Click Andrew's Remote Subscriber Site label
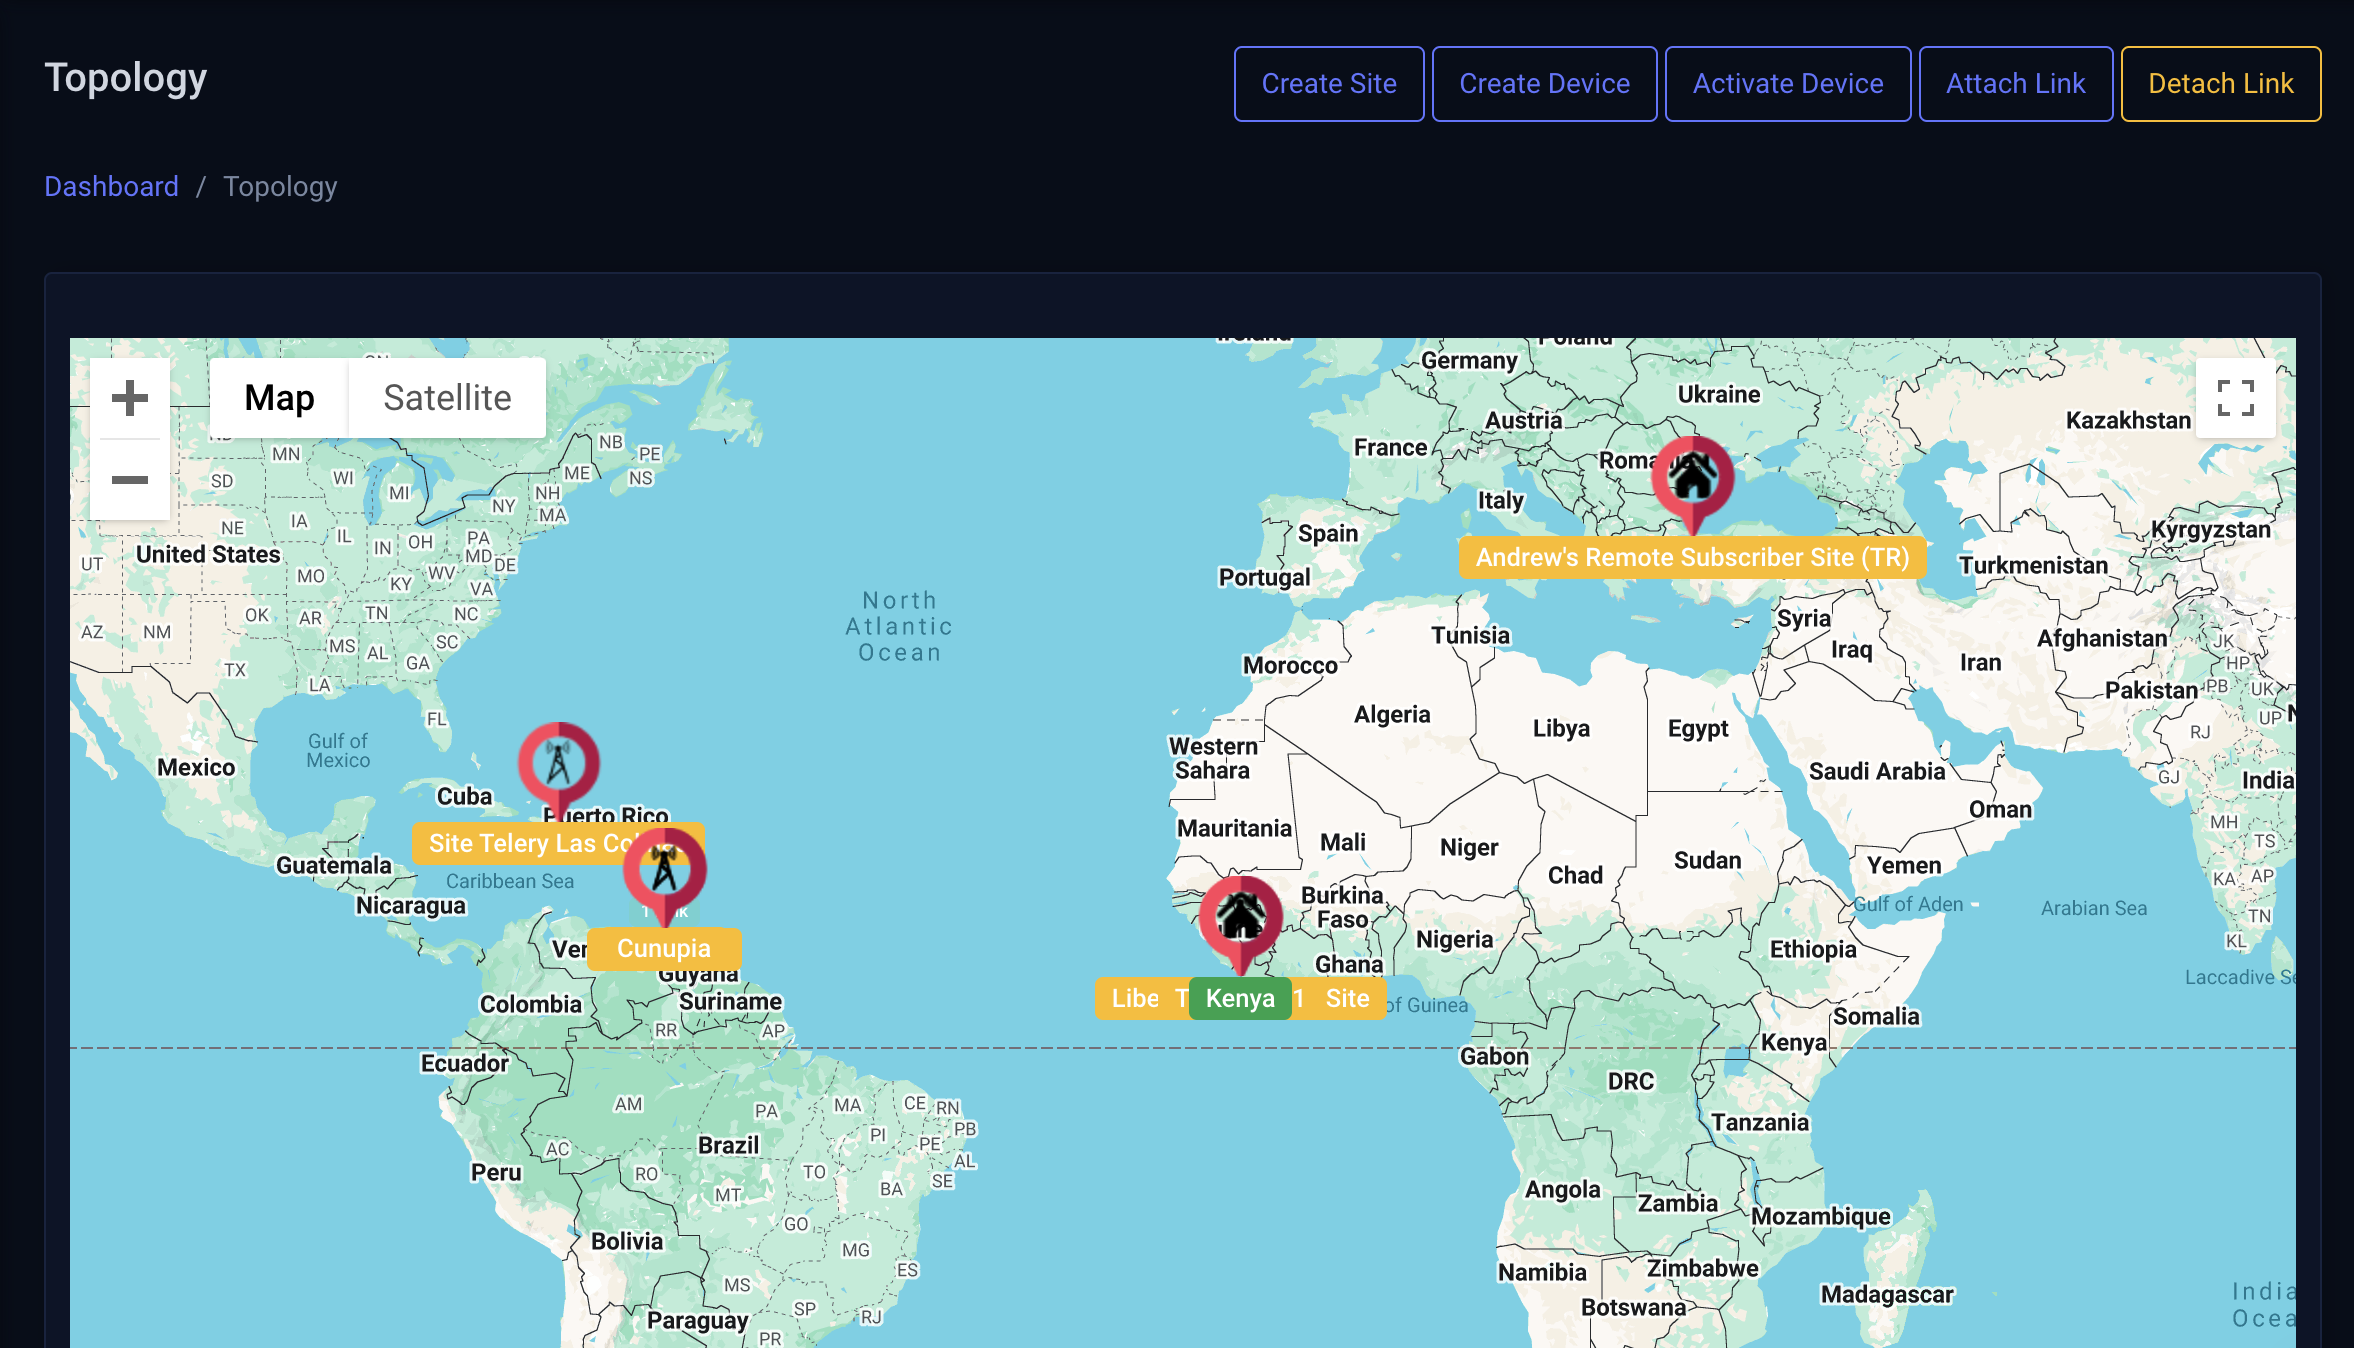Image resolution: width=2354 pixels, height=1348 pixels. 1692,557
